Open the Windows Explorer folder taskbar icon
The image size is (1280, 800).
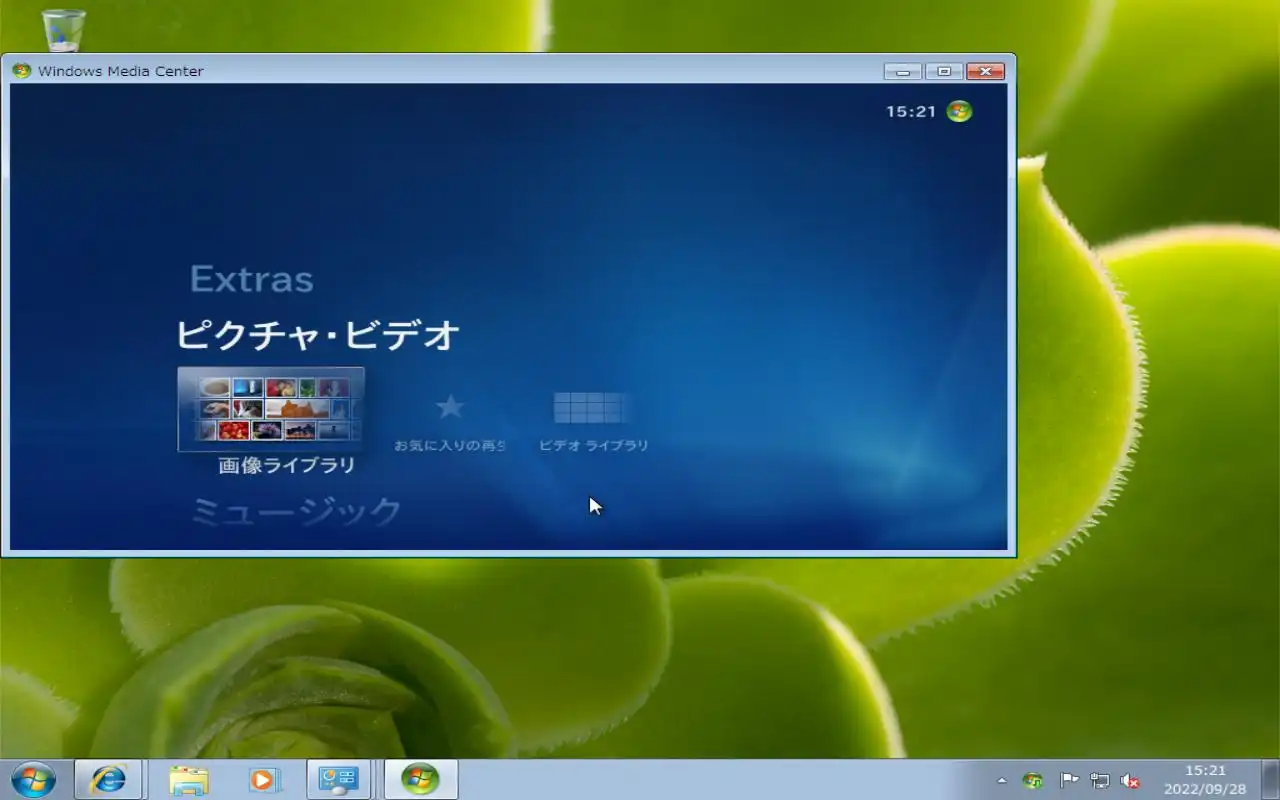(x=188, y=780)
